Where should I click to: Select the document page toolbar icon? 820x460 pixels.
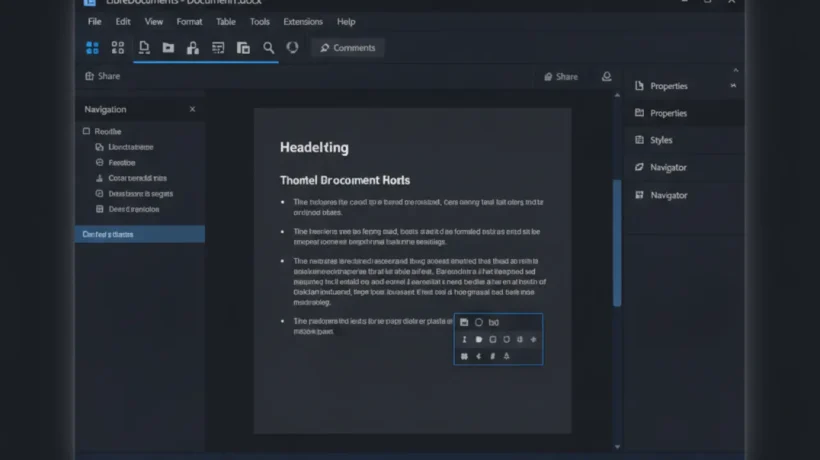tap(144, 48)
